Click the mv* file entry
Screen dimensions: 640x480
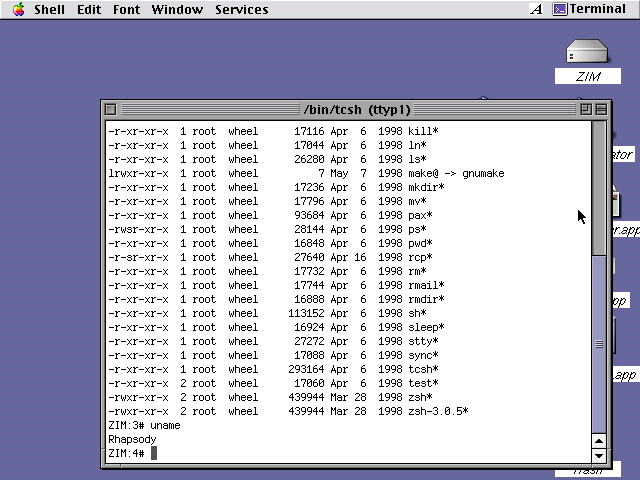pos(417,201)
